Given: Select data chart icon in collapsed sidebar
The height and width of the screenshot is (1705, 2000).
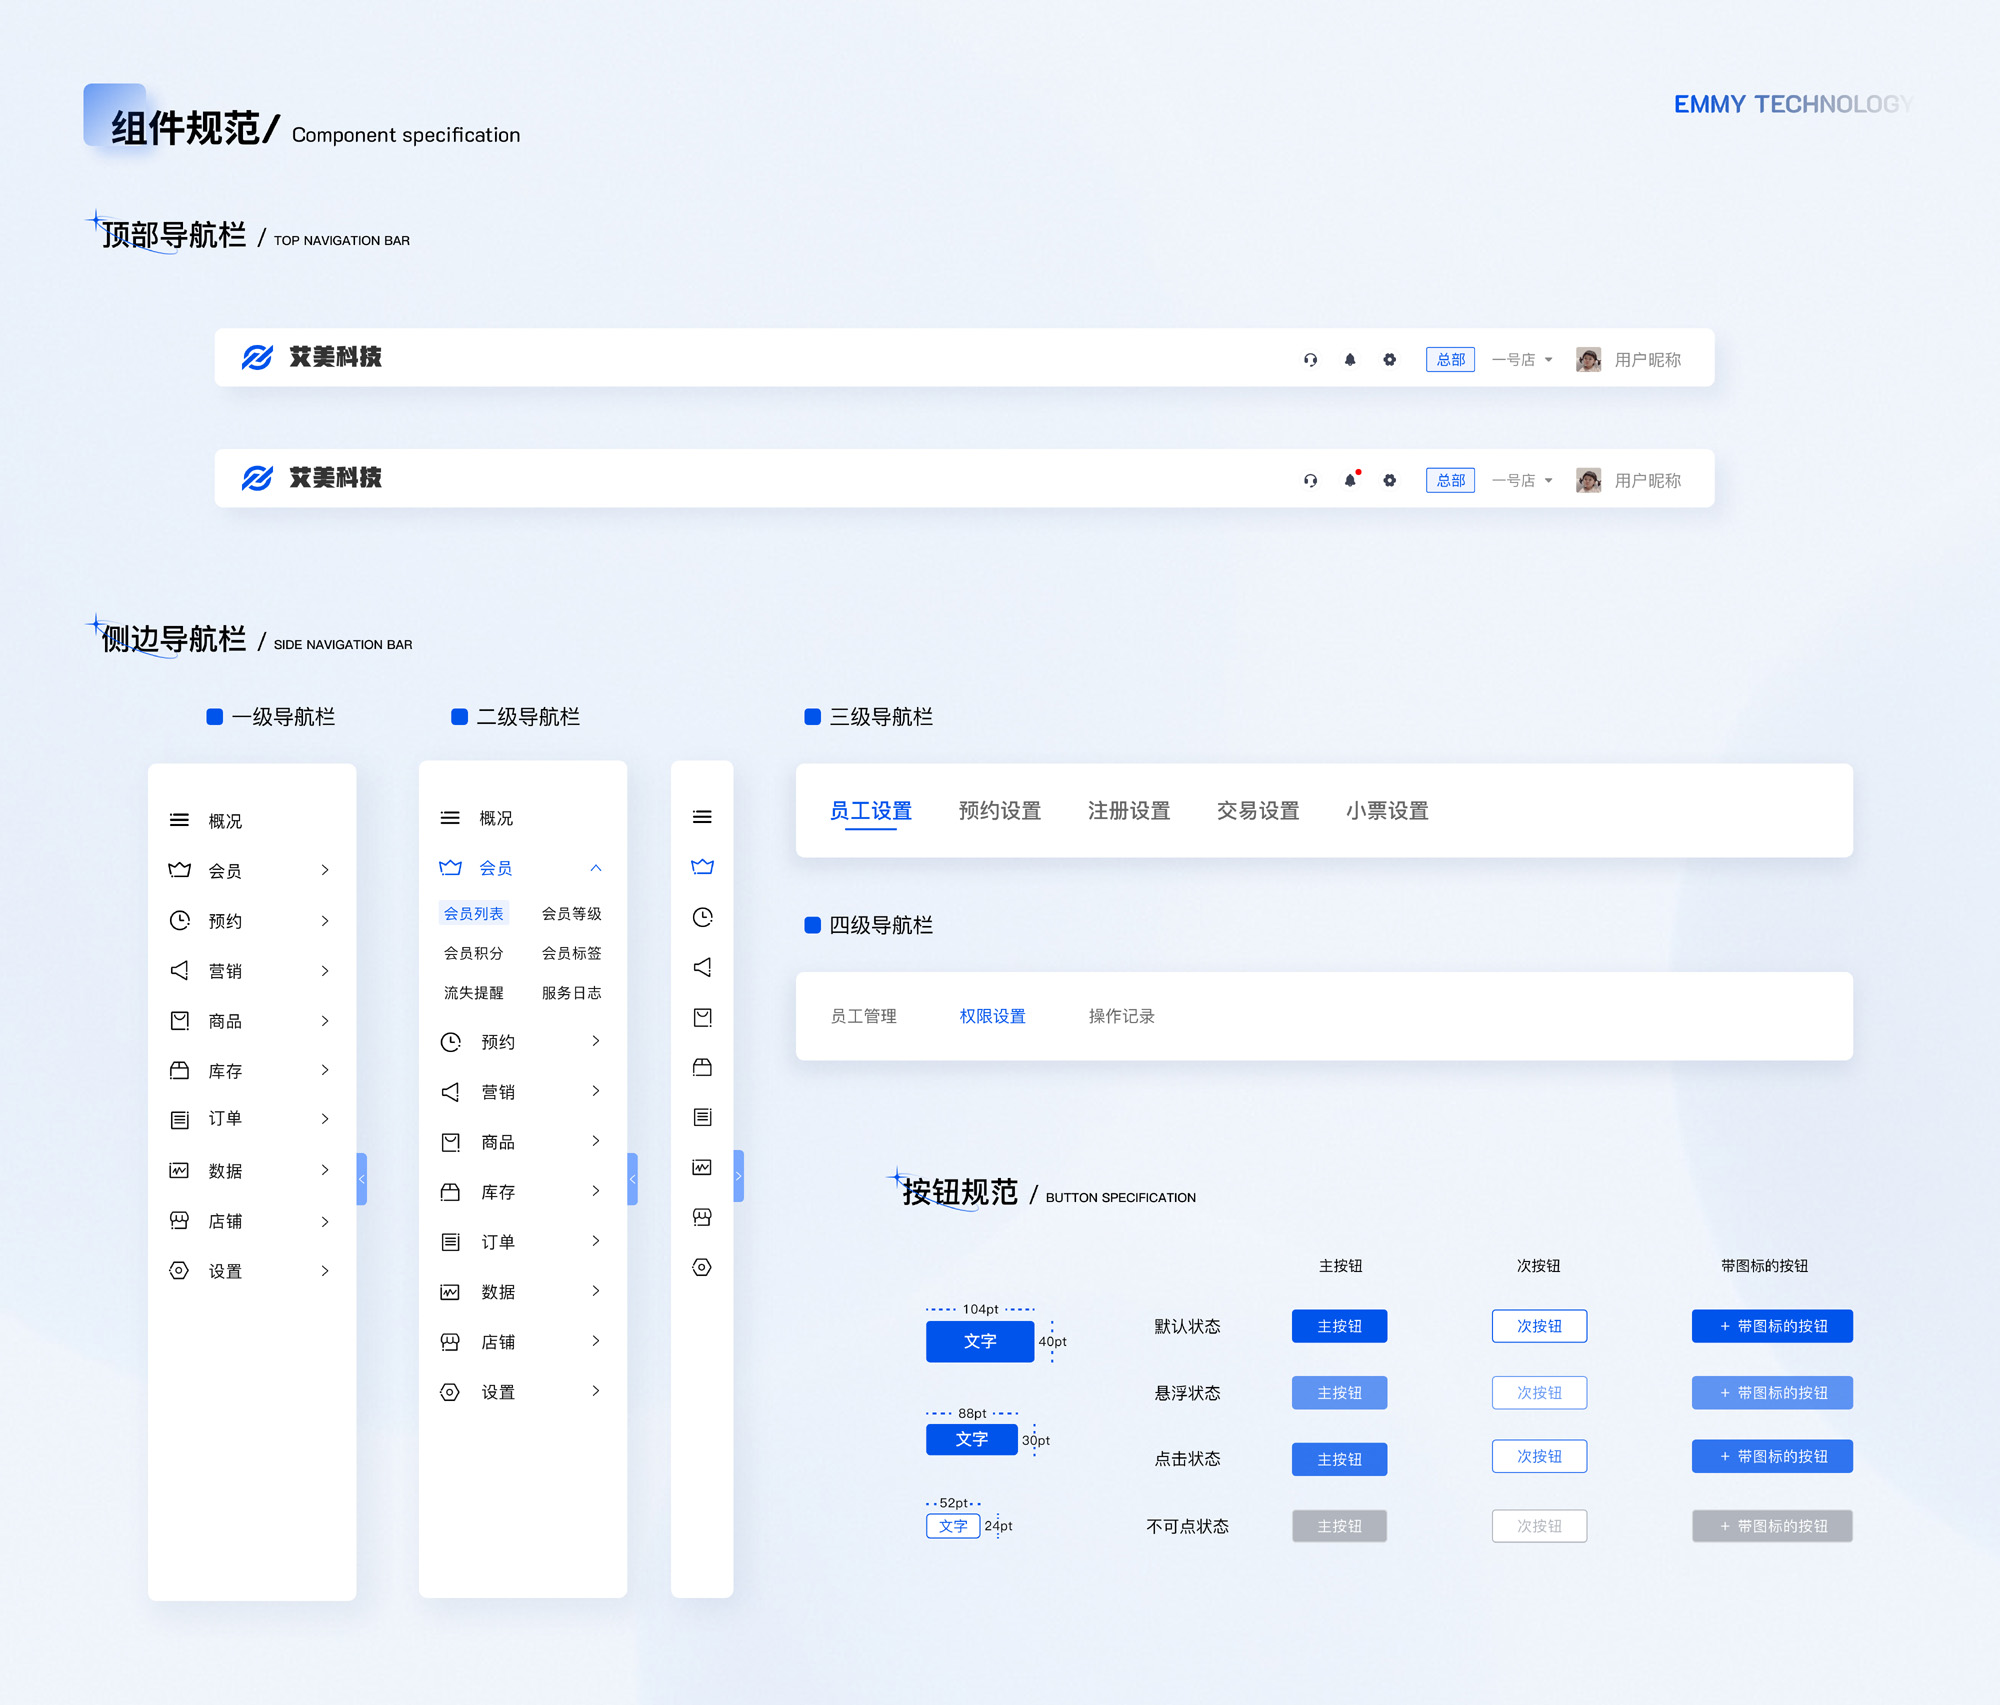Looking at the screenshot, I should click(x=702, y=1167).
